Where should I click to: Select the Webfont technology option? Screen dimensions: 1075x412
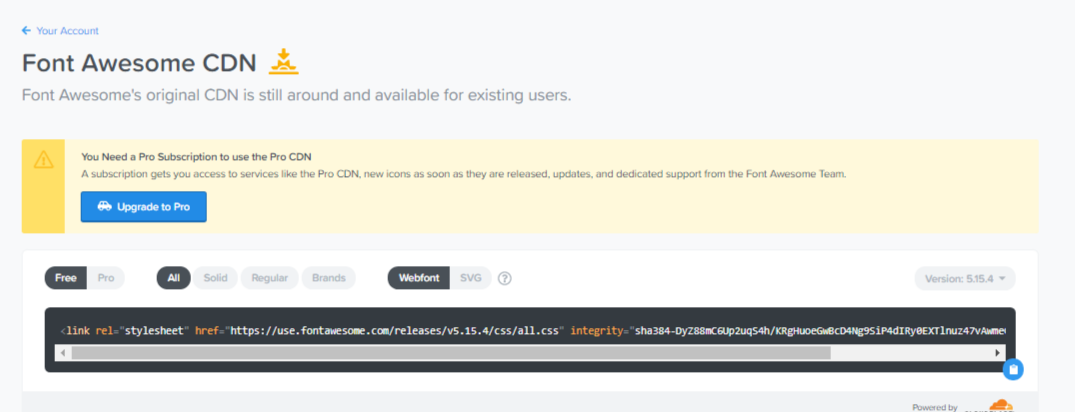(418, 278)
